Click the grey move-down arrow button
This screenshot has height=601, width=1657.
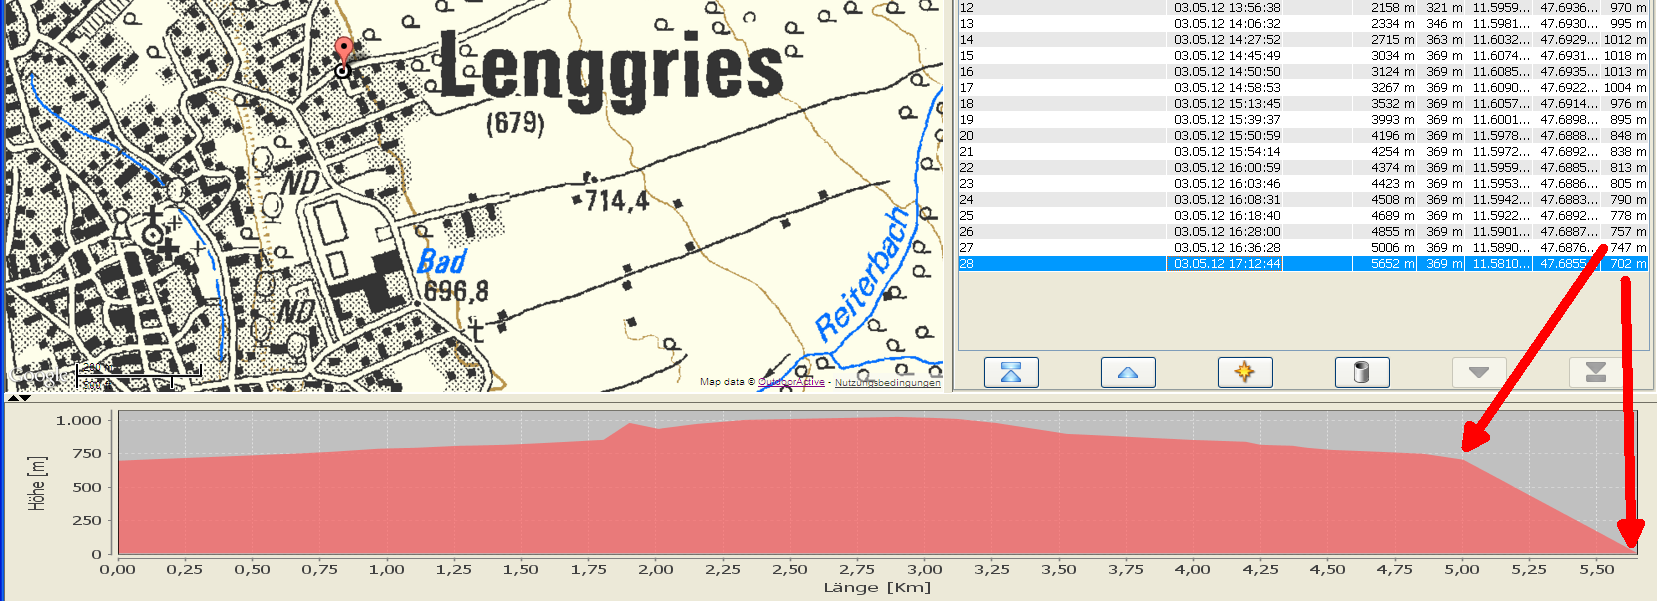(1478, 372)
